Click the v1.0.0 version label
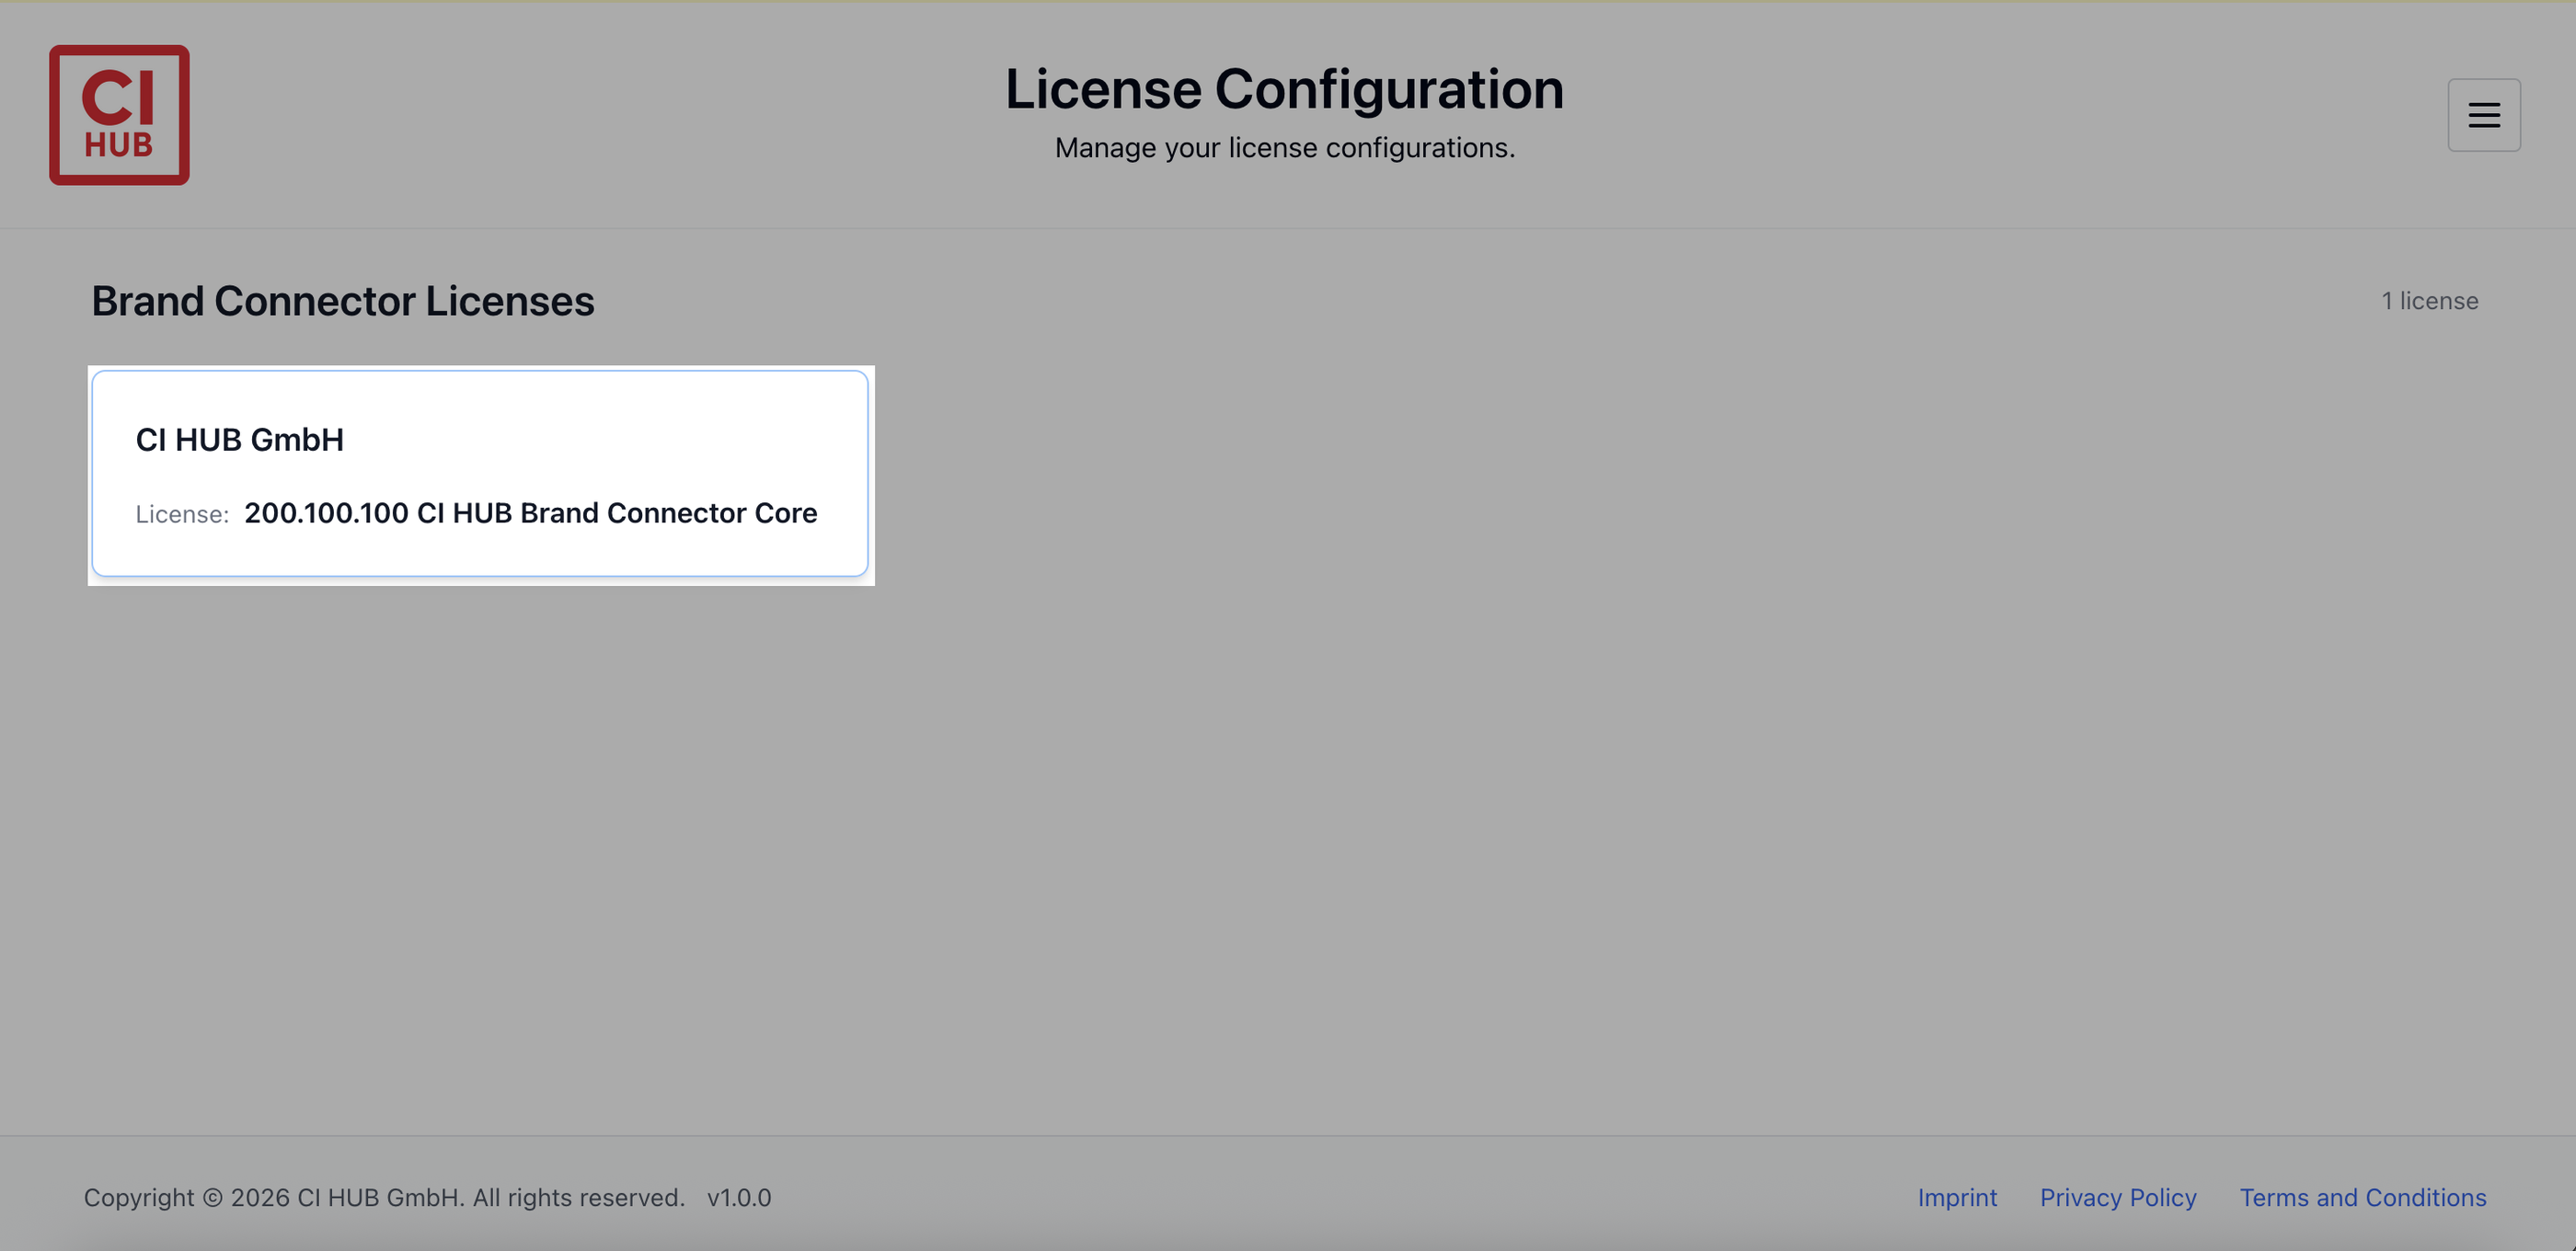The image size is (2576, 1251). pyautogui.click(x=739, y=1197)
